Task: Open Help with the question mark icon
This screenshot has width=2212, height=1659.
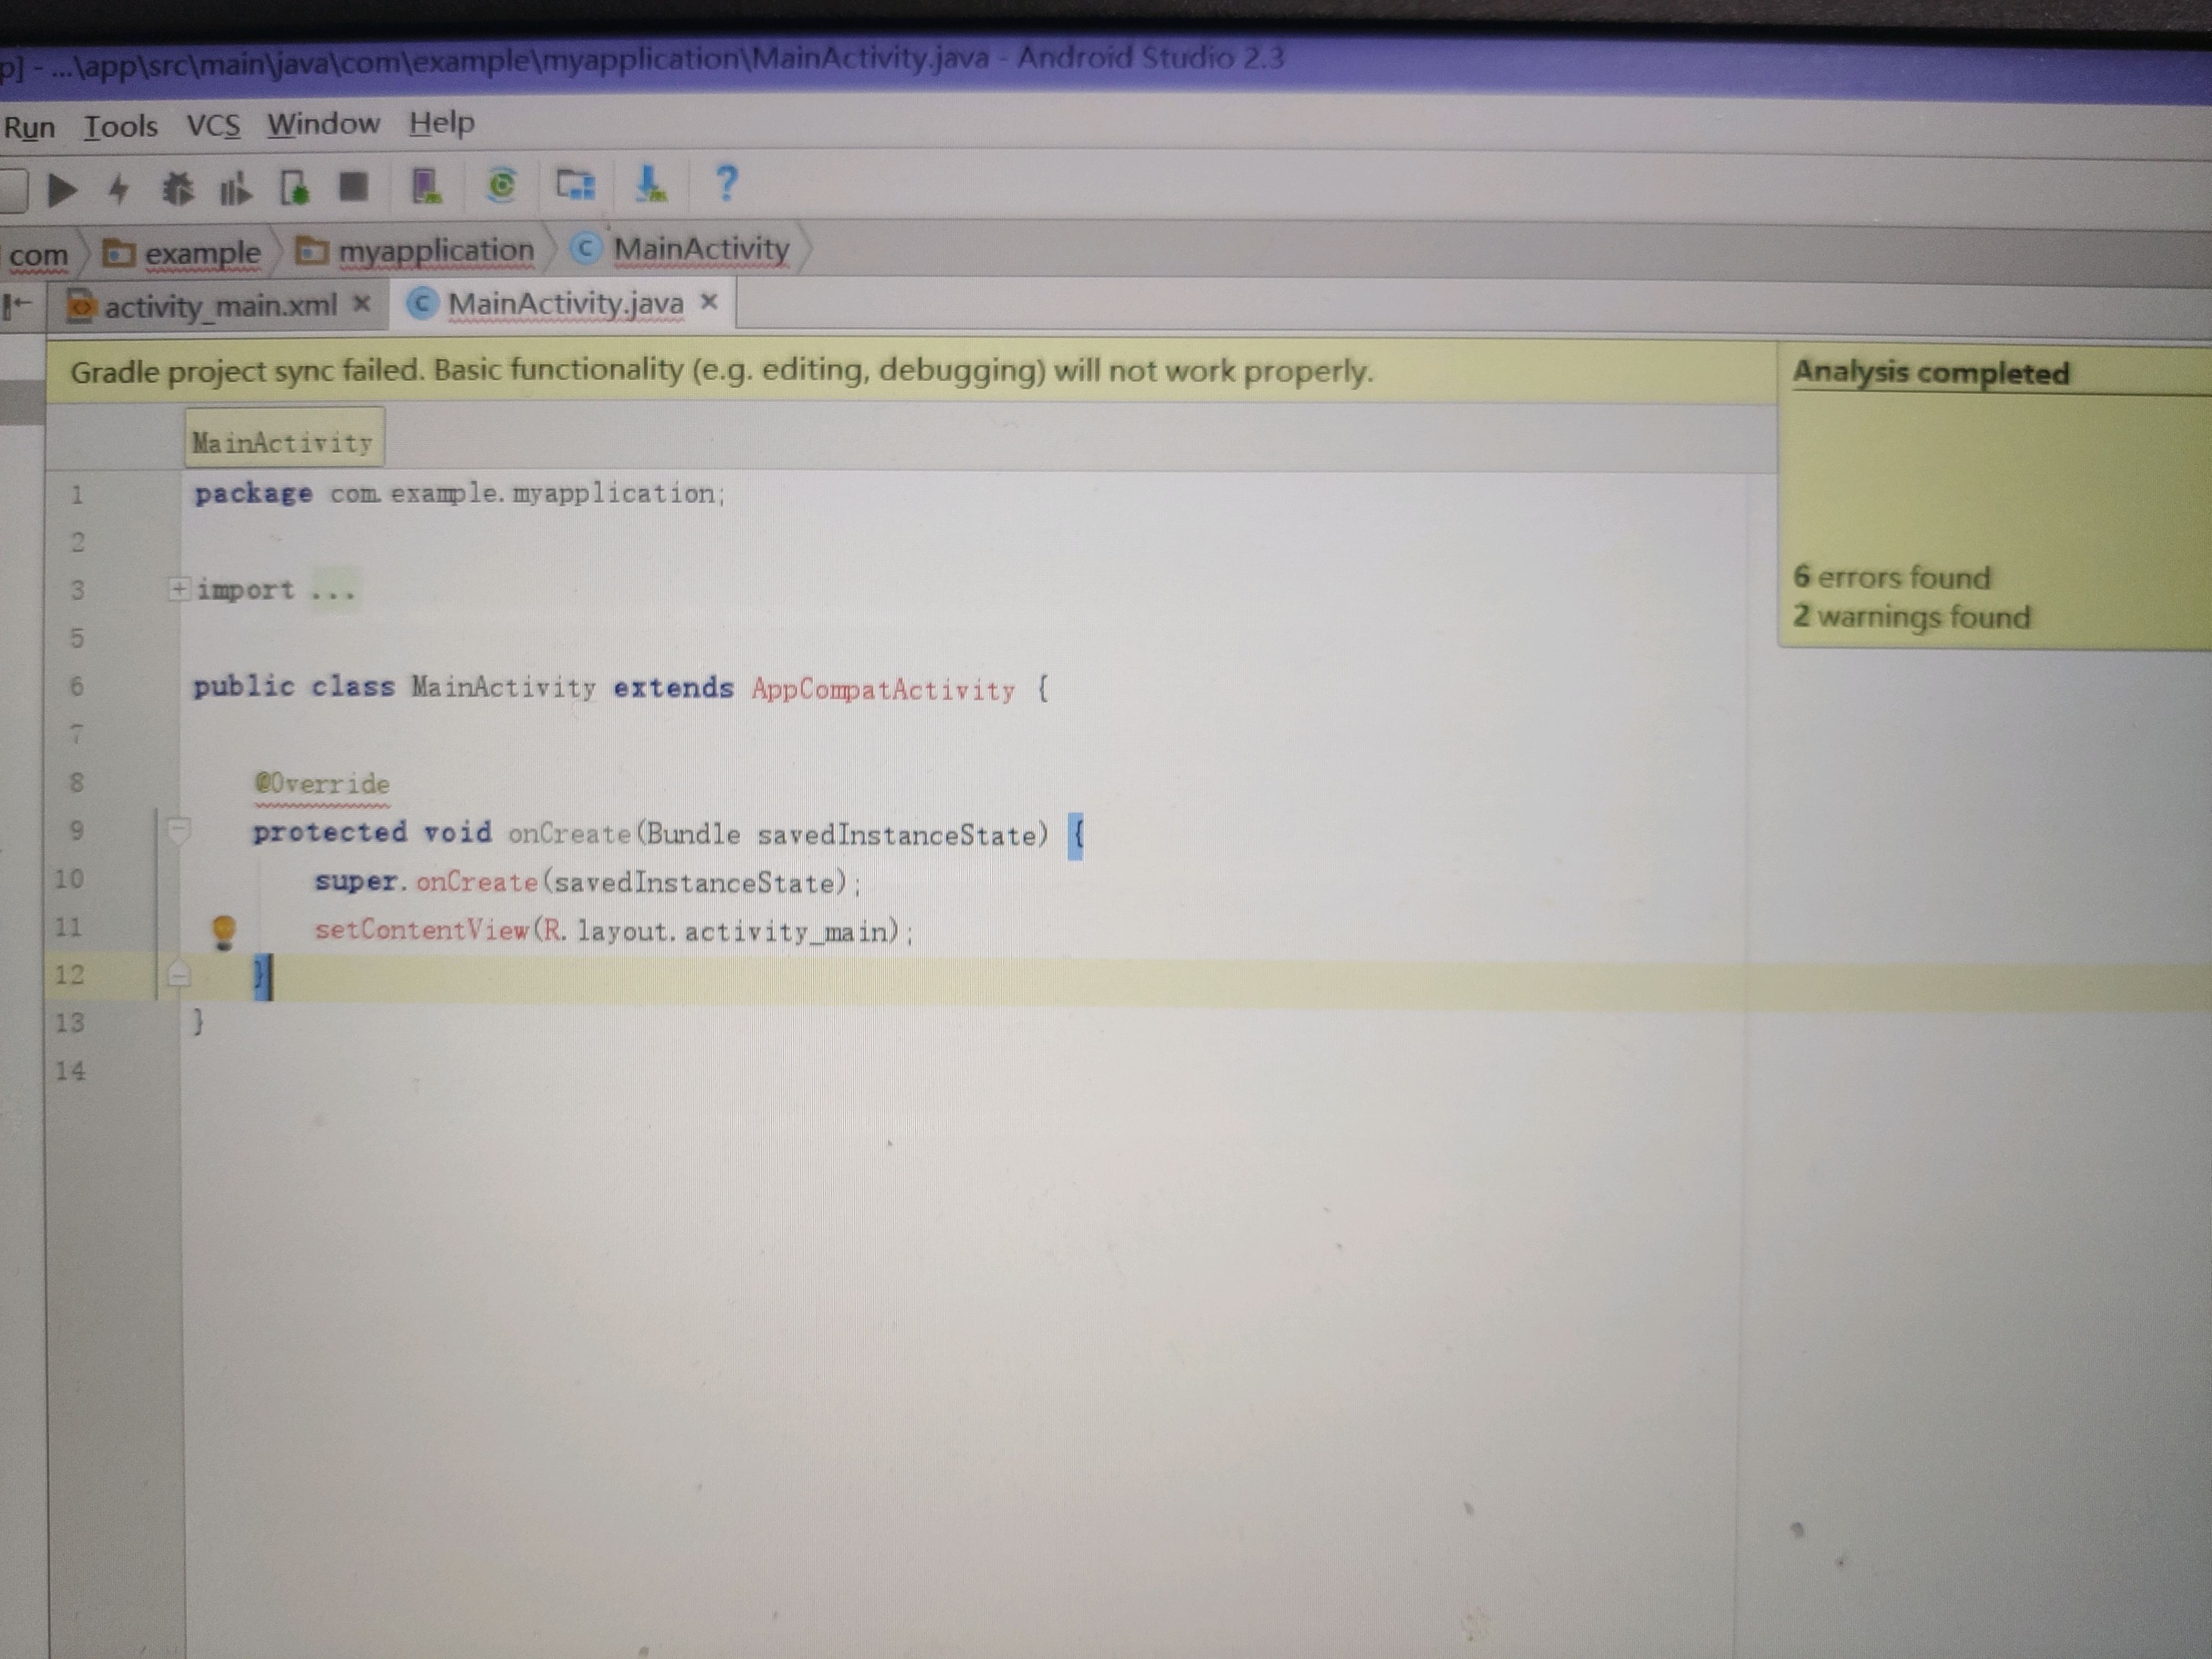Action: [727, 183]
